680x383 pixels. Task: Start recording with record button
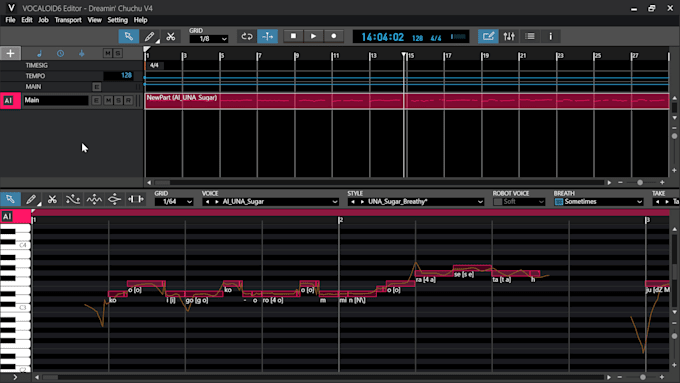pos(333,36)
